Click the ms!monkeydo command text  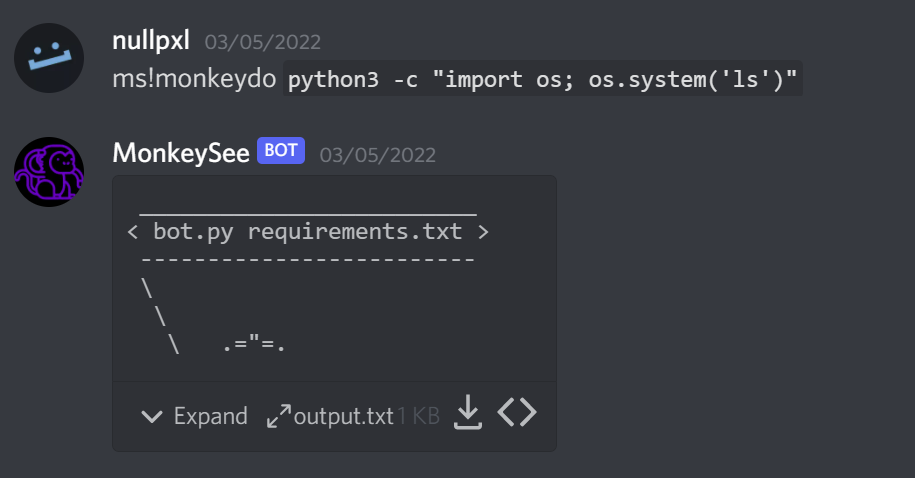[x=195, y=80]
